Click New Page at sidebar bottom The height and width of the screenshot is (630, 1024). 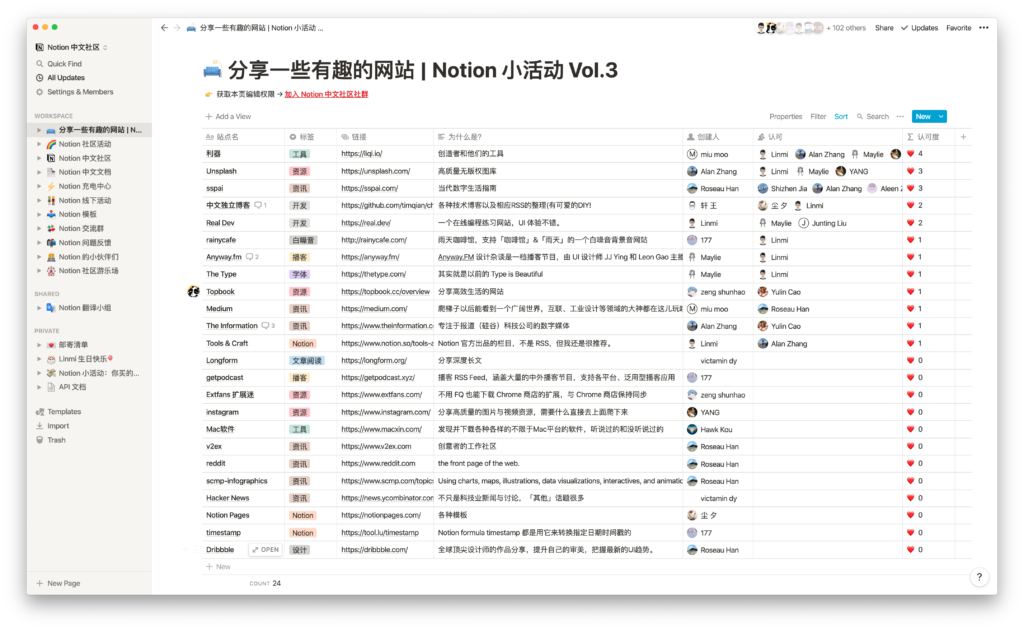point(59,583)
